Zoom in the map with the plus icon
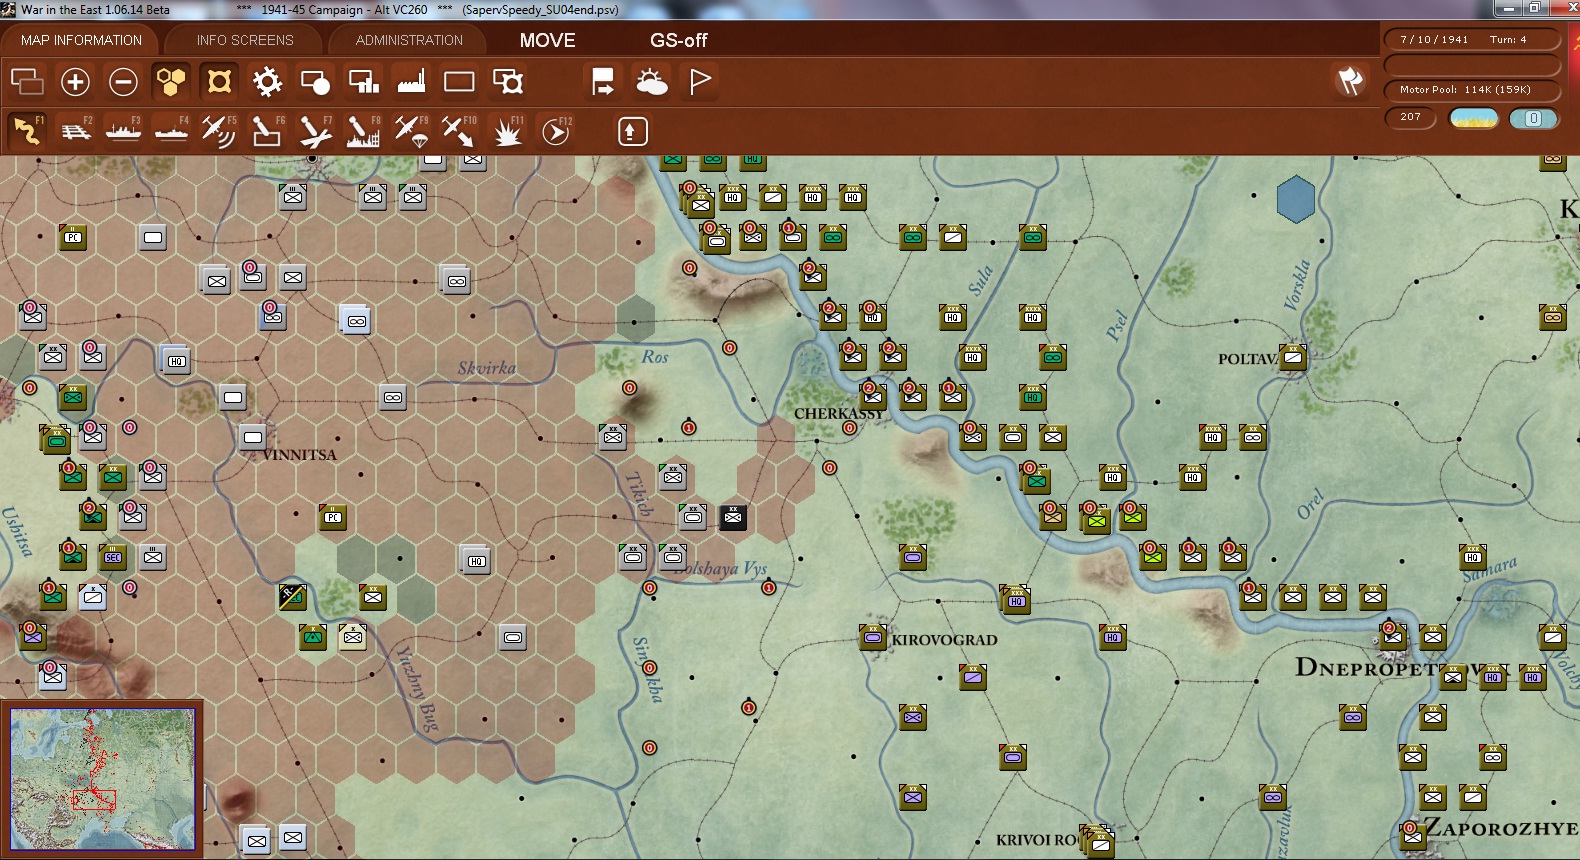 click(x=75, y=81)
